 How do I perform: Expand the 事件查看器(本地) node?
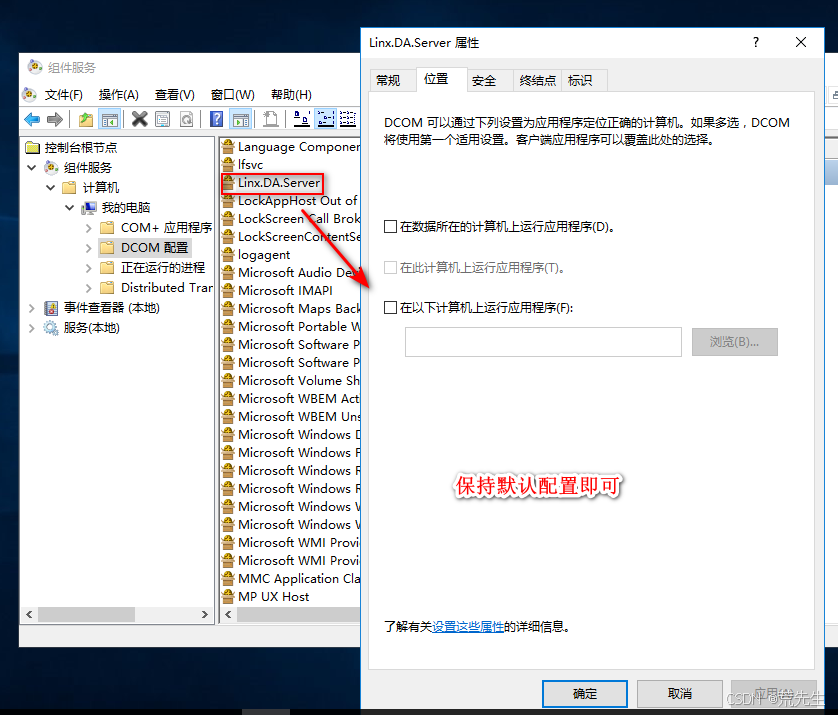coord(30,307)
